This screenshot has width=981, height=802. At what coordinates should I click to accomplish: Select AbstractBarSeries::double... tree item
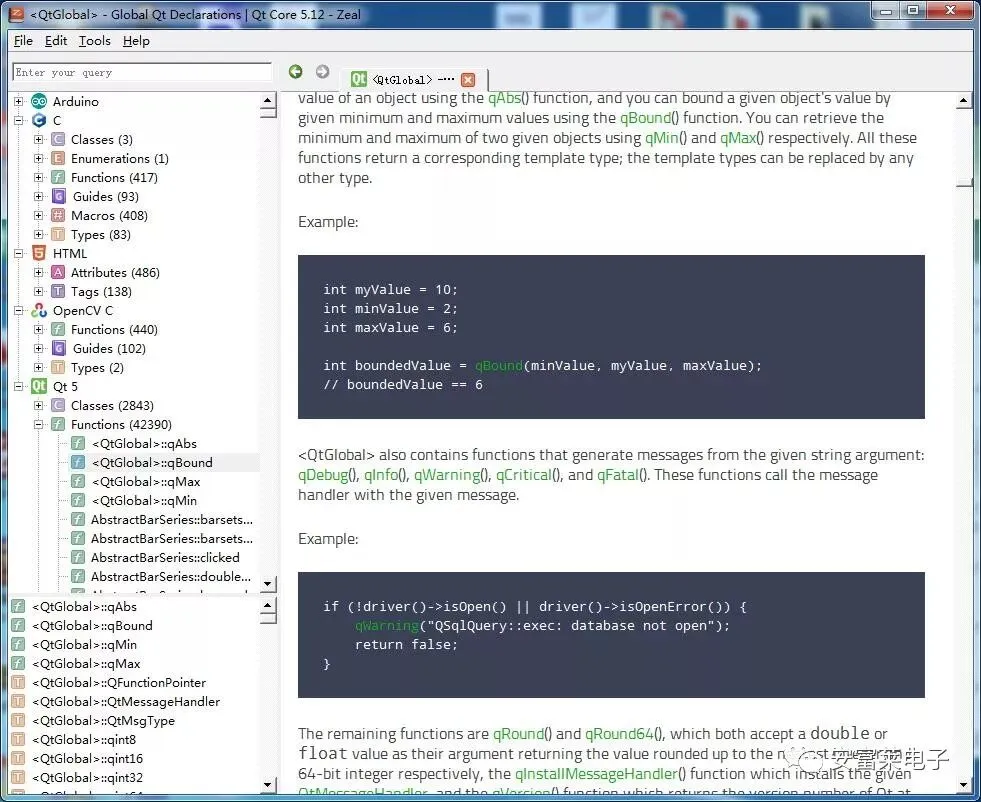click(x=171, y=576)
